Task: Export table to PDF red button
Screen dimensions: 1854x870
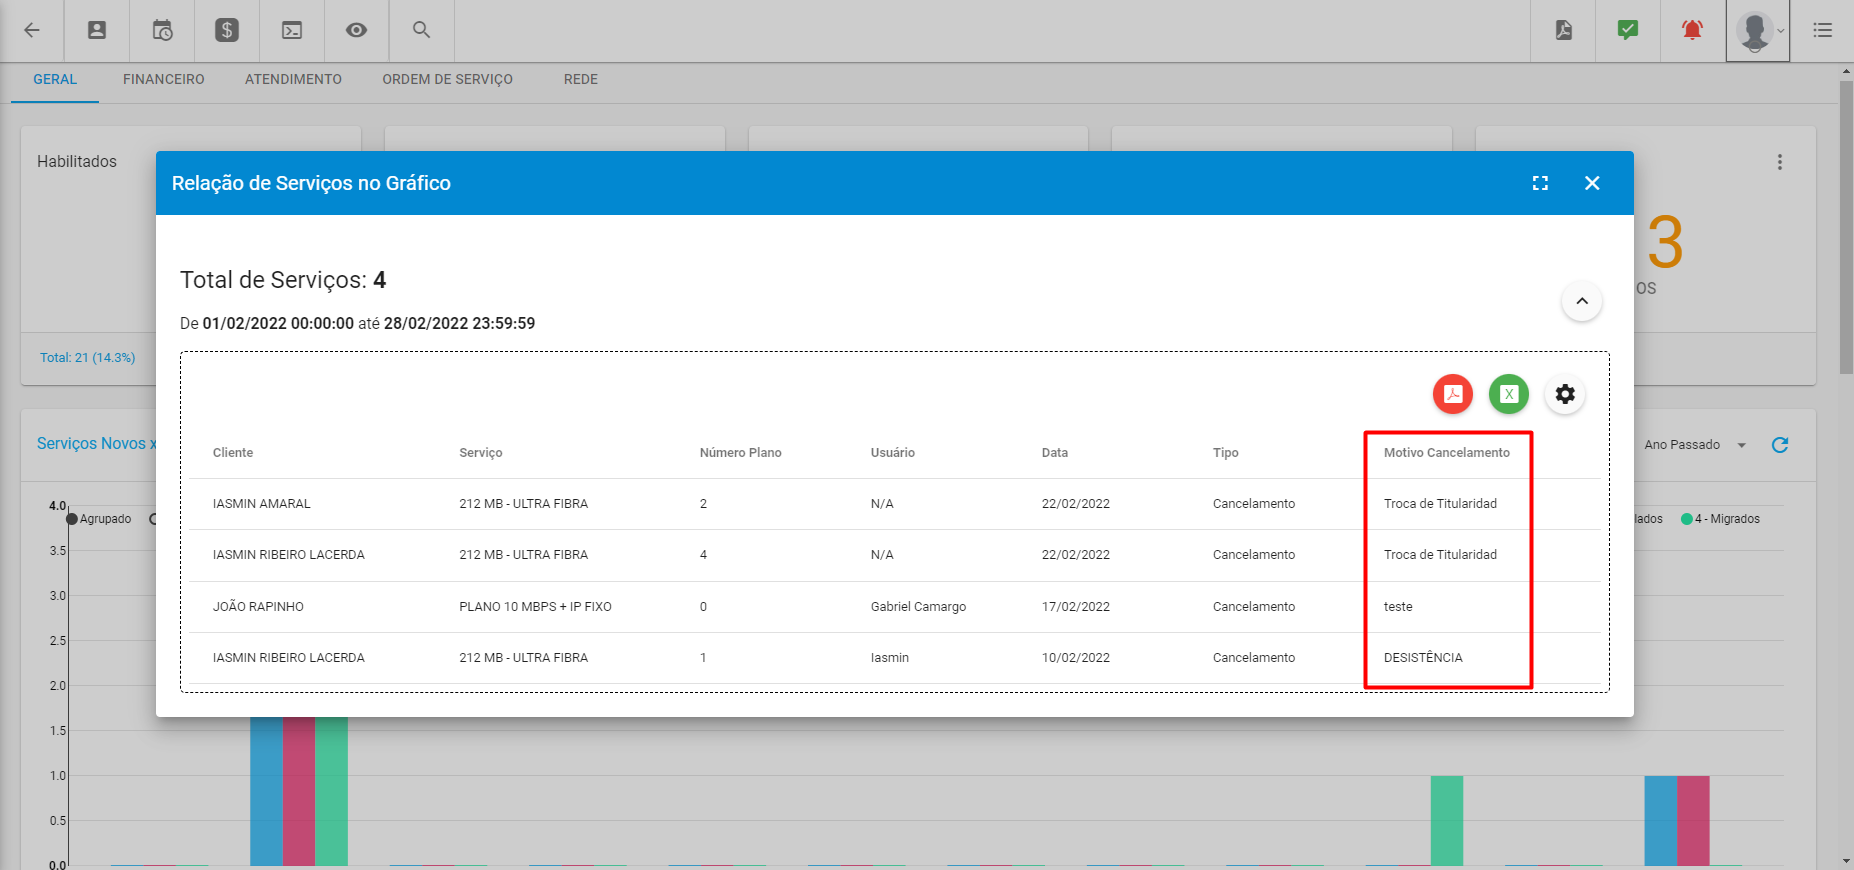Action: tap(1453, 394)
